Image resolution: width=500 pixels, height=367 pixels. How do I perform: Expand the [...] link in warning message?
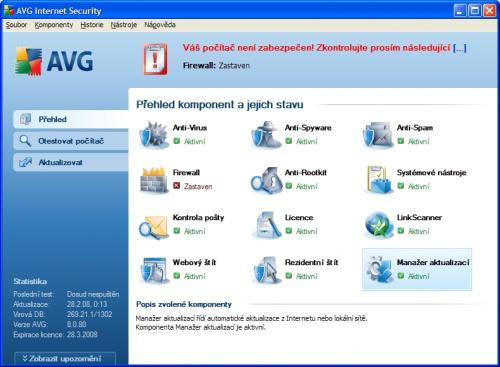pyautogui.click(x=460, y=48)
